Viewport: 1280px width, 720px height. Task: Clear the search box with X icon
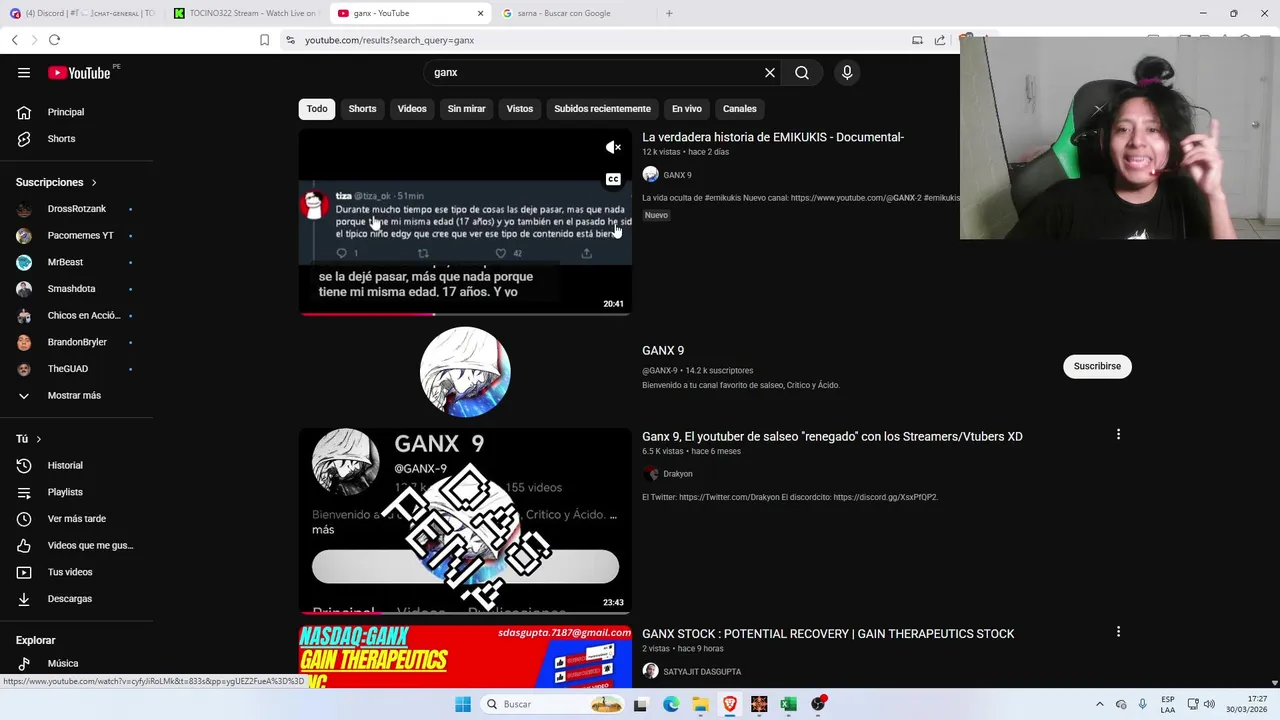click(x=770, y=72)
